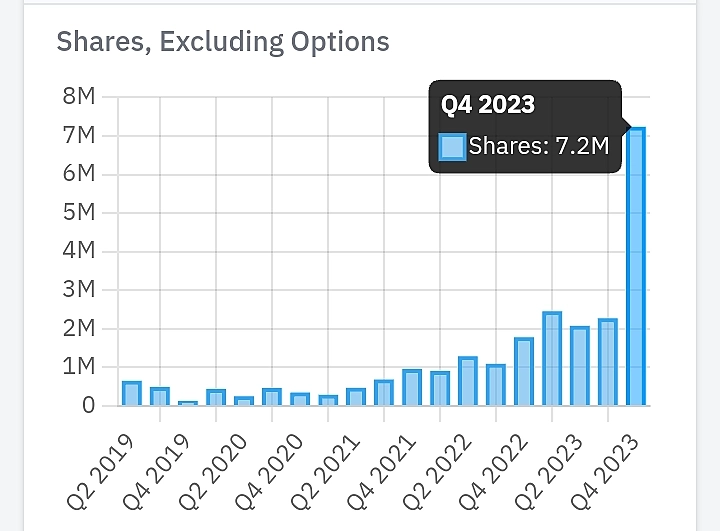The image size is (720, 531).
Task: Click the Q4 2021 bar
Action: click(412, 387)
